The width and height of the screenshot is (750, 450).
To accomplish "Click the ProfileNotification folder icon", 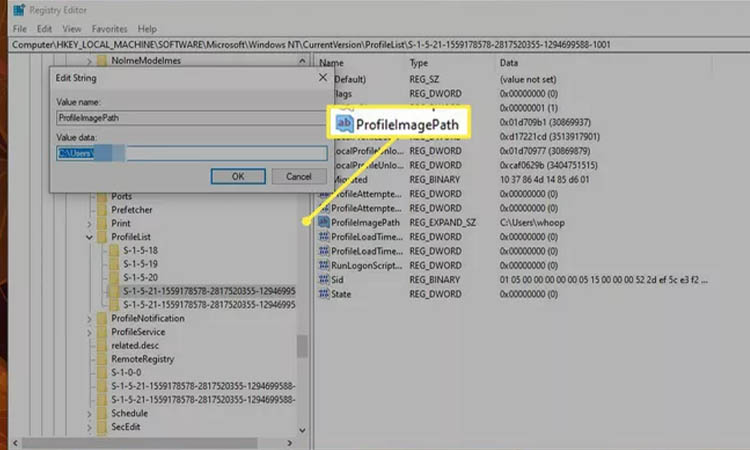I will coord(102,318).
